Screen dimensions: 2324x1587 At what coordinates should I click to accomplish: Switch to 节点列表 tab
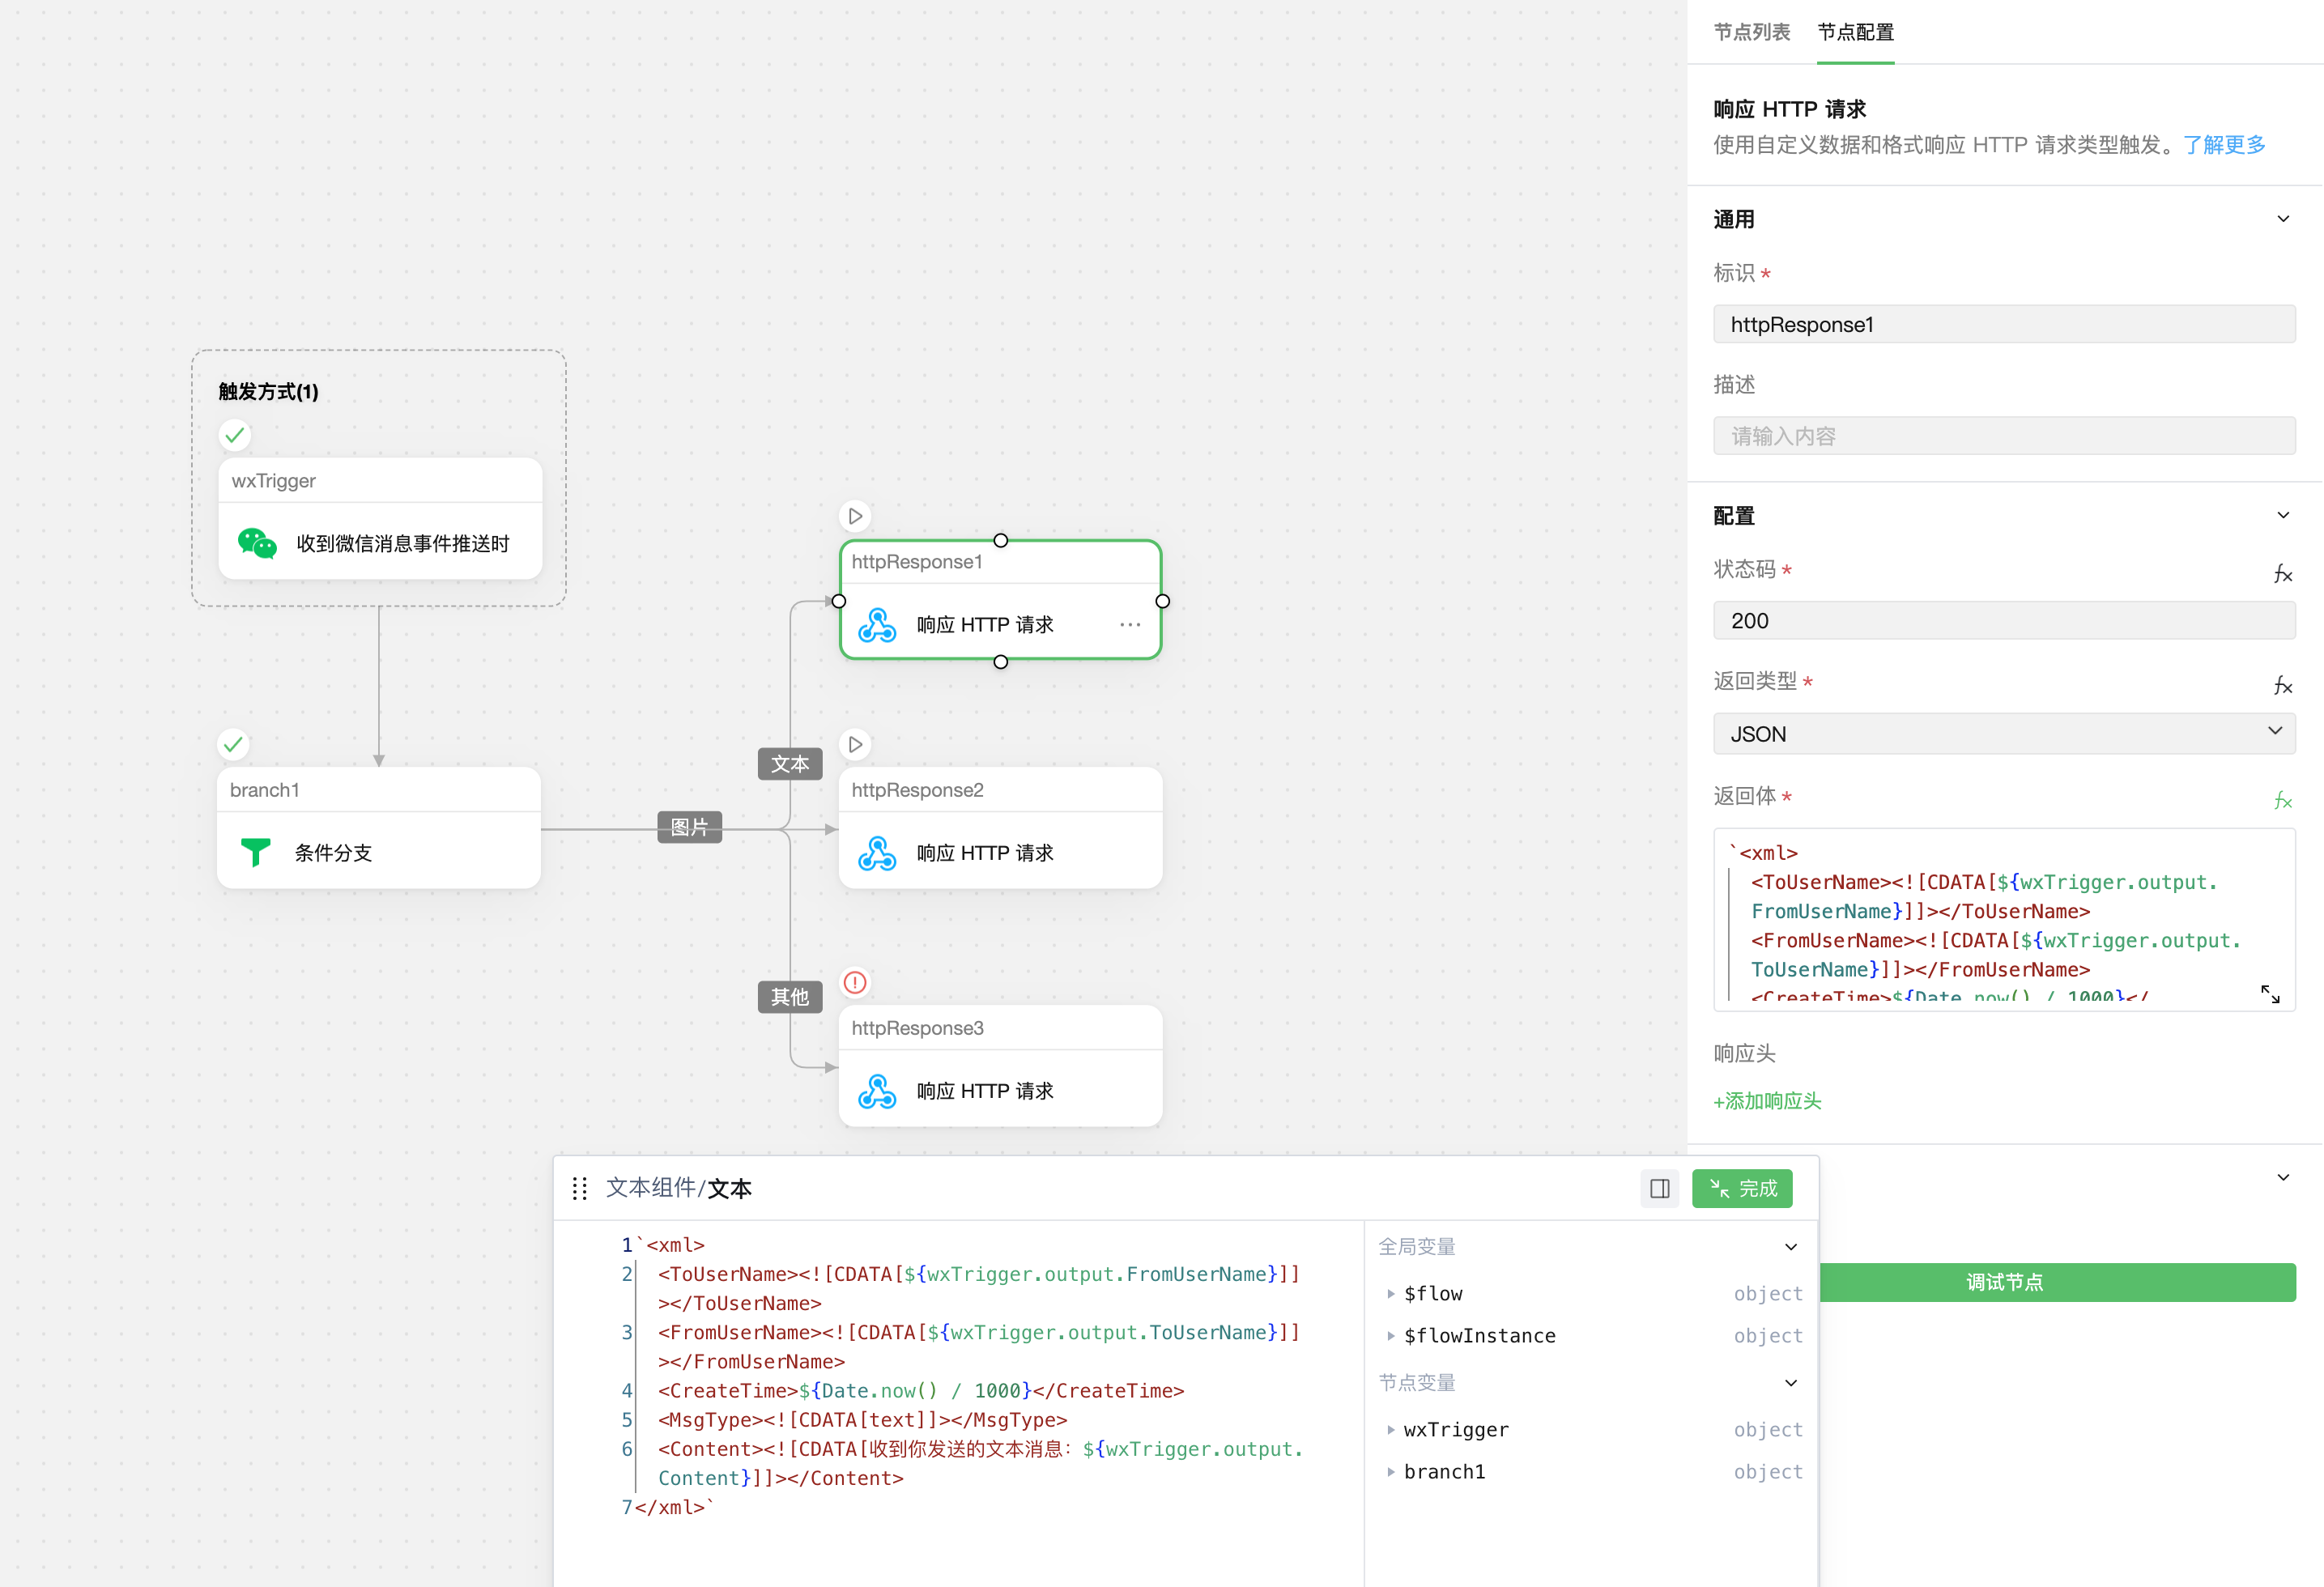(1751, 32)
